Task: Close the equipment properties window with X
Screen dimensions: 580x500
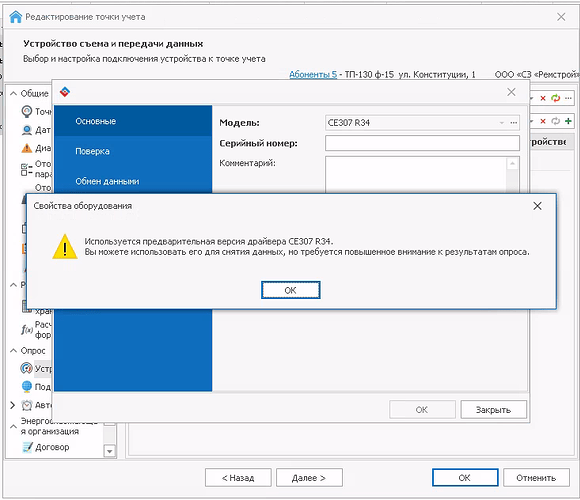Action: 511,92
